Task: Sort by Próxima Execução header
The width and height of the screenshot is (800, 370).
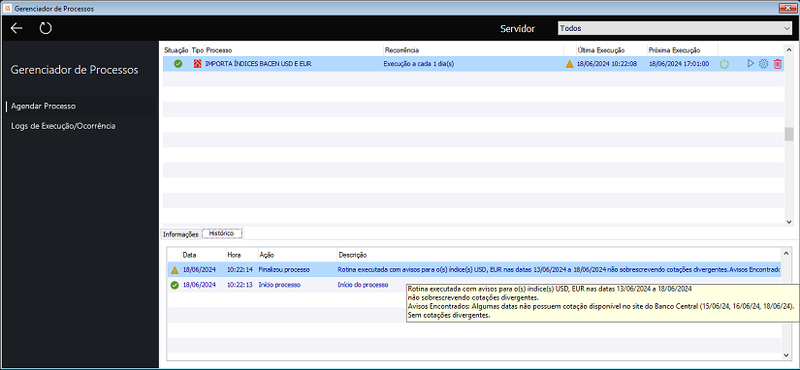Action: (x=674, y=51)
